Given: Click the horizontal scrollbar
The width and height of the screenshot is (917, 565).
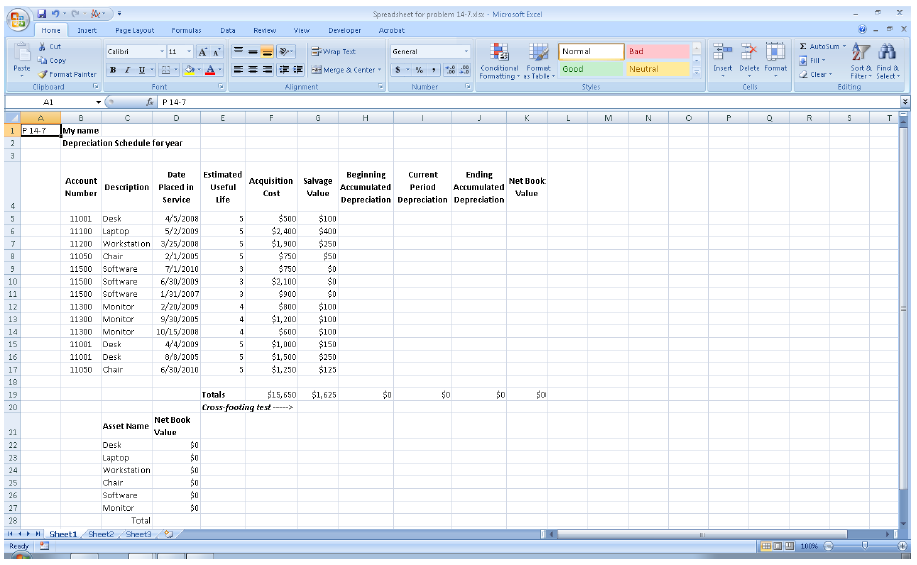Looking at the screenshot, I should 701,534.
